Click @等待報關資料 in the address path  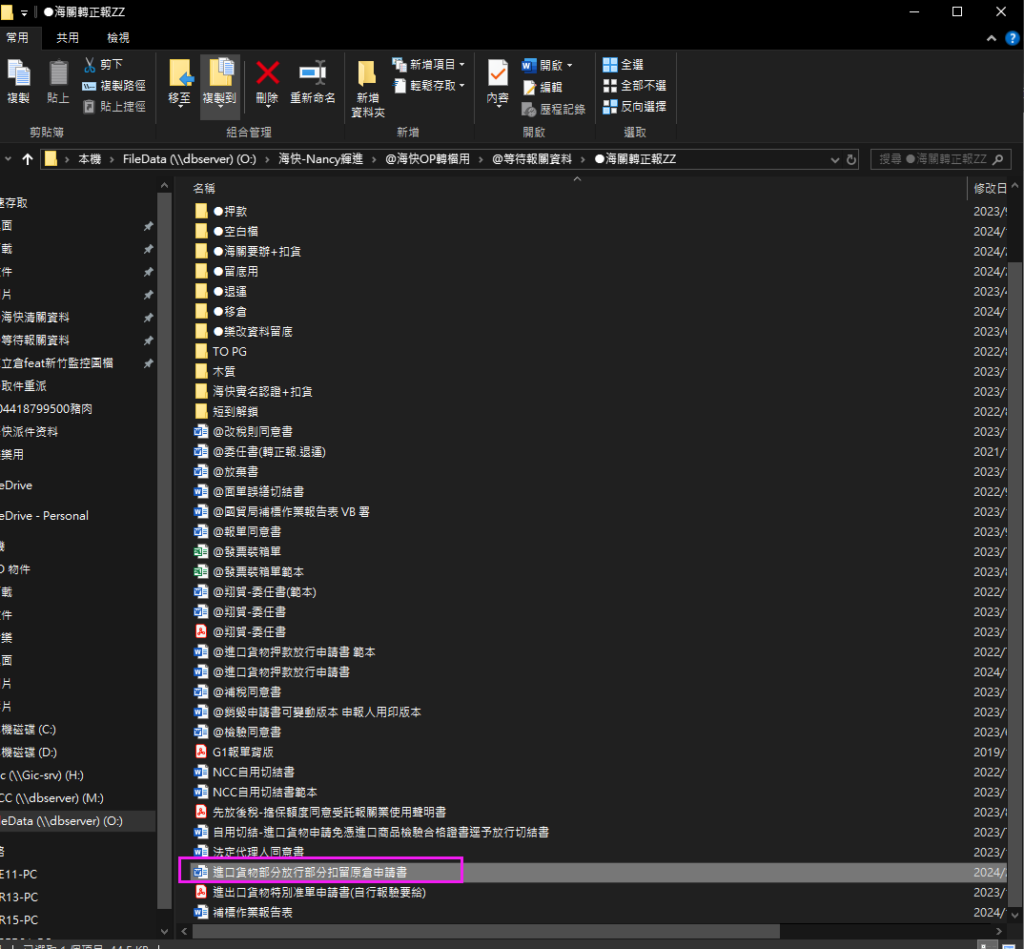531,159
